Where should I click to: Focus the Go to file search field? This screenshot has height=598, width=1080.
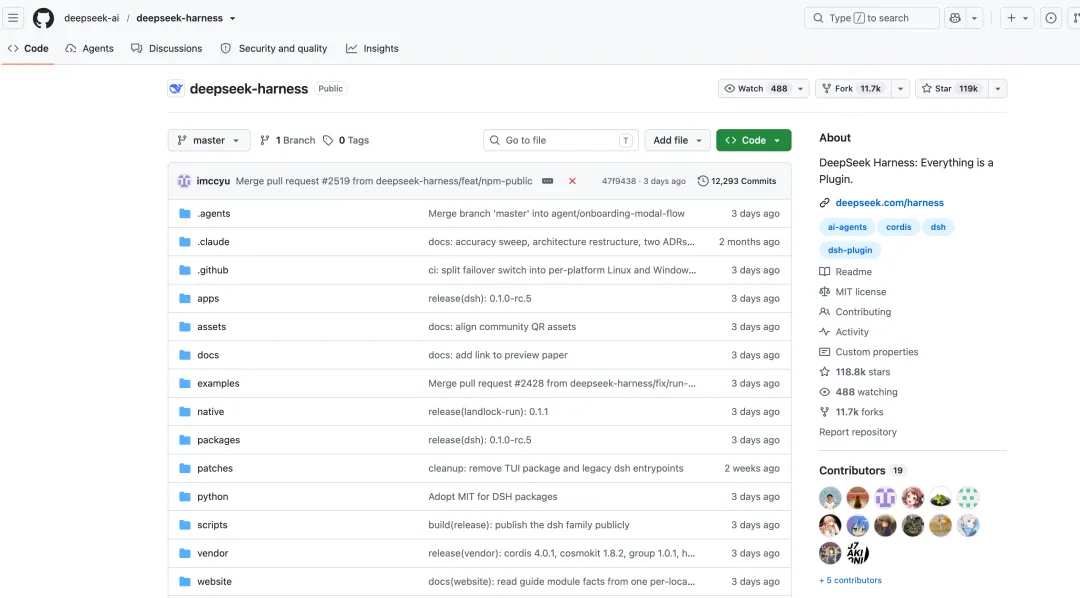(561, 140)
